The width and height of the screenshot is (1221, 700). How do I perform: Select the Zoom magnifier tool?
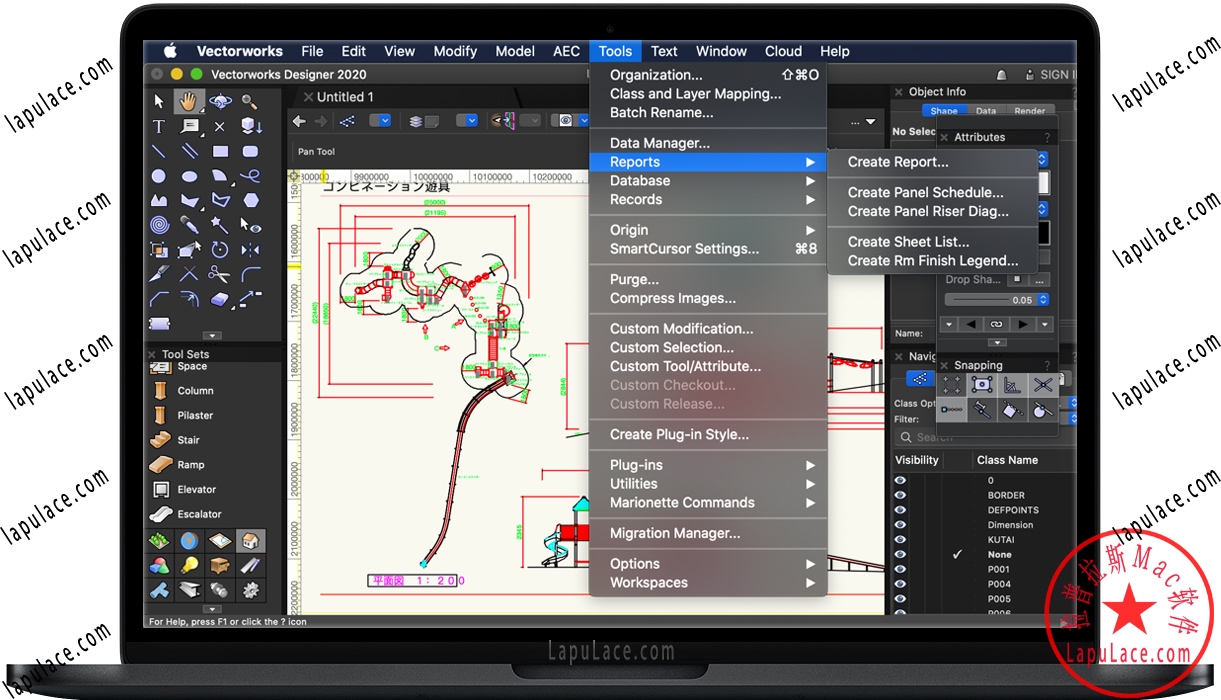(250, 101)
